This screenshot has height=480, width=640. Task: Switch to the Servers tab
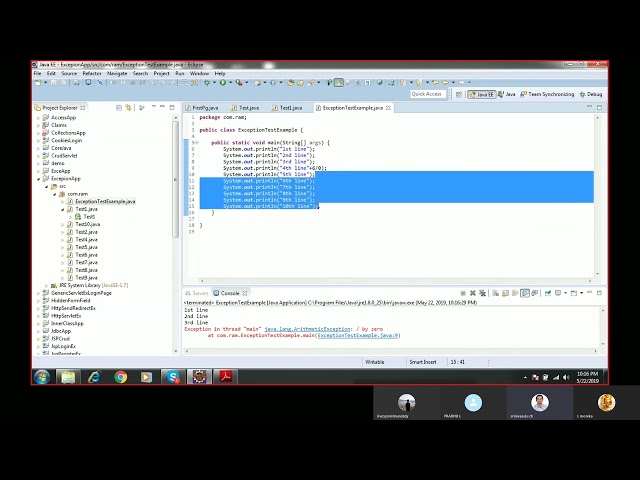coord(197,293)
